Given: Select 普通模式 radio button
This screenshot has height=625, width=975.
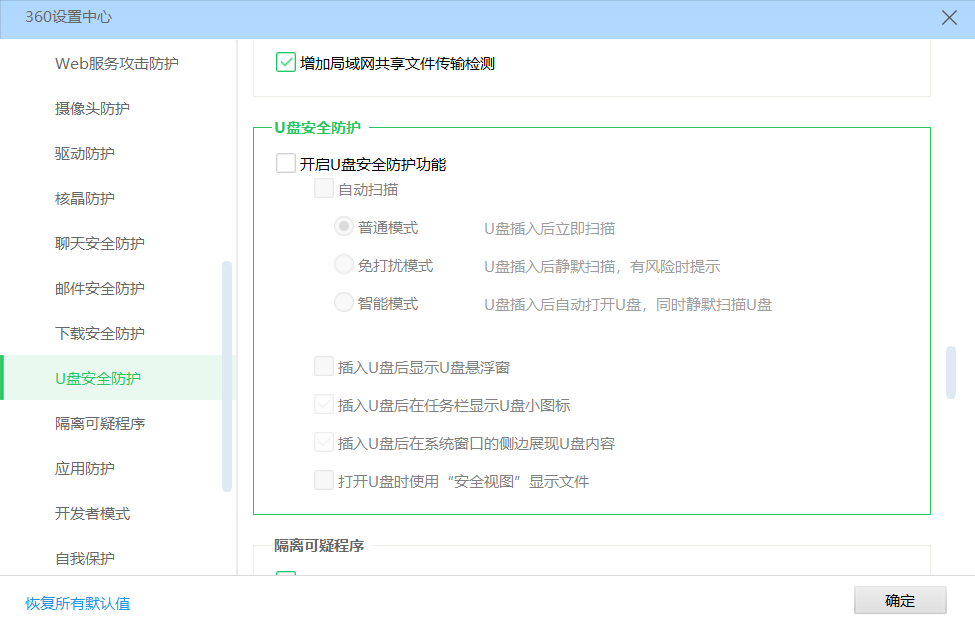Looking at the screenshot, I should click(x=343, y=226).
